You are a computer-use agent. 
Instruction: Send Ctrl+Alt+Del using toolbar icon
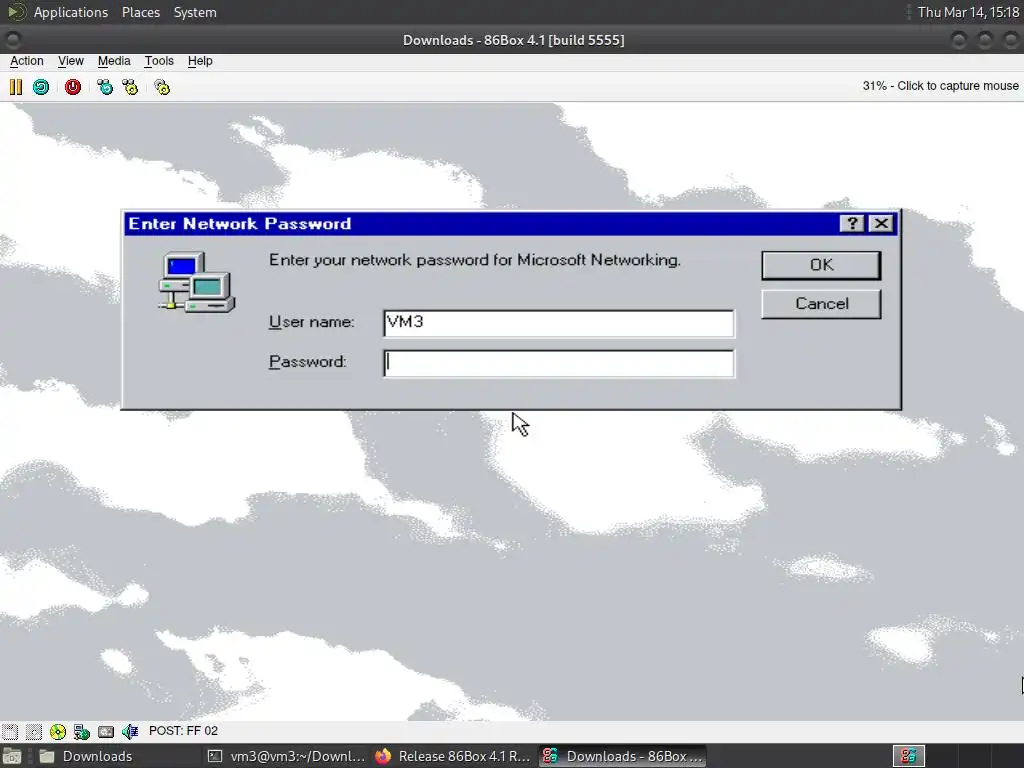tap(104, 87)
